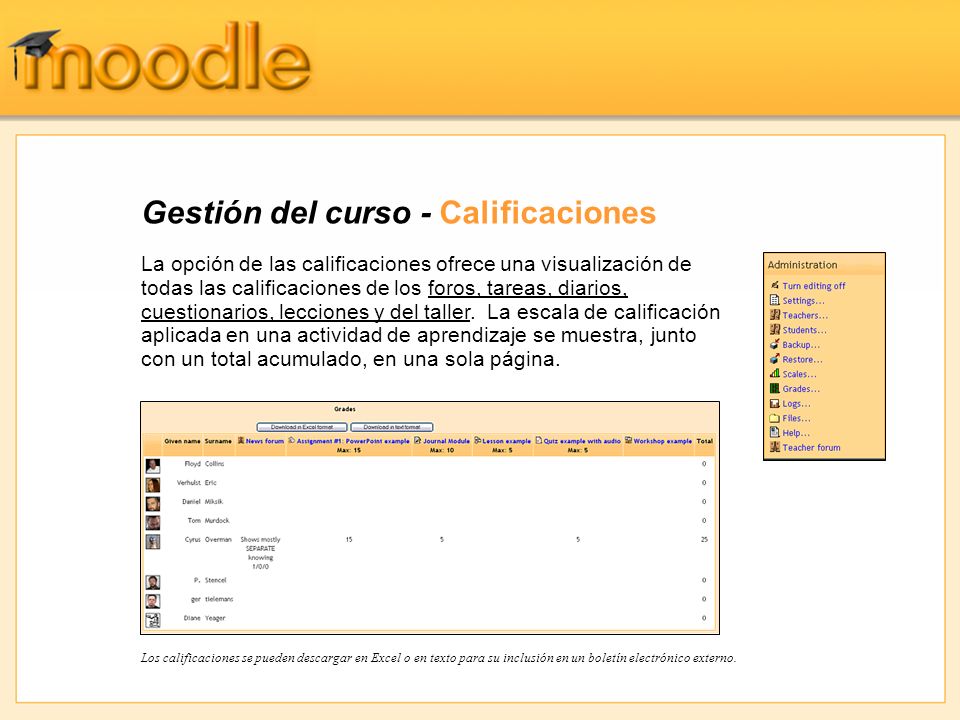960x720 pixels.
Task: Click the Workshop example column link
Action: click(662, 441)
